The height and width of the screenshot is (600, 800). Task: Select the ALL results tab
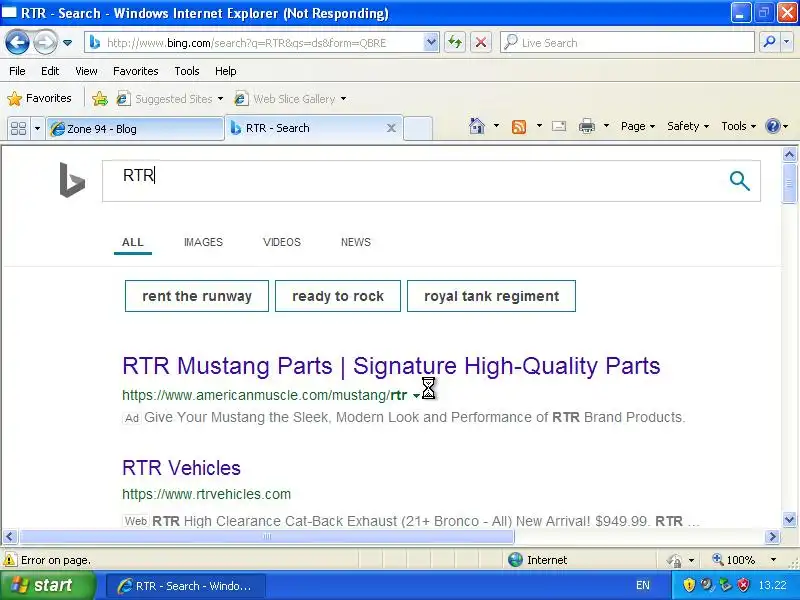133,242
